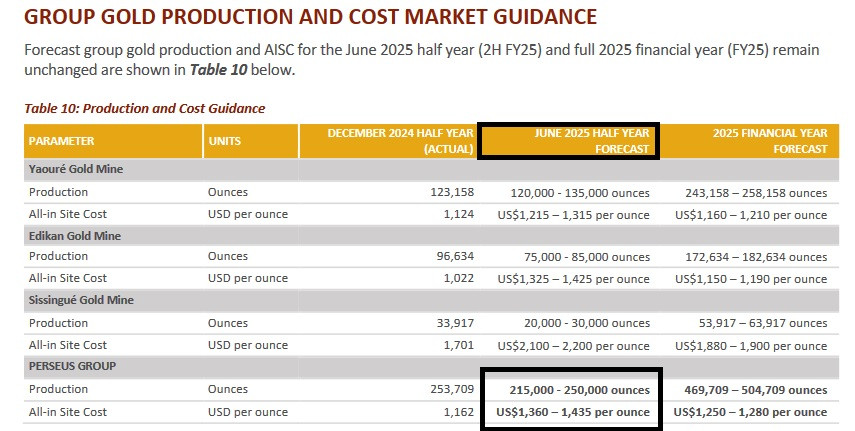Click the value '33,917'
Screen dimensions: 855x431
coord(455,323)
